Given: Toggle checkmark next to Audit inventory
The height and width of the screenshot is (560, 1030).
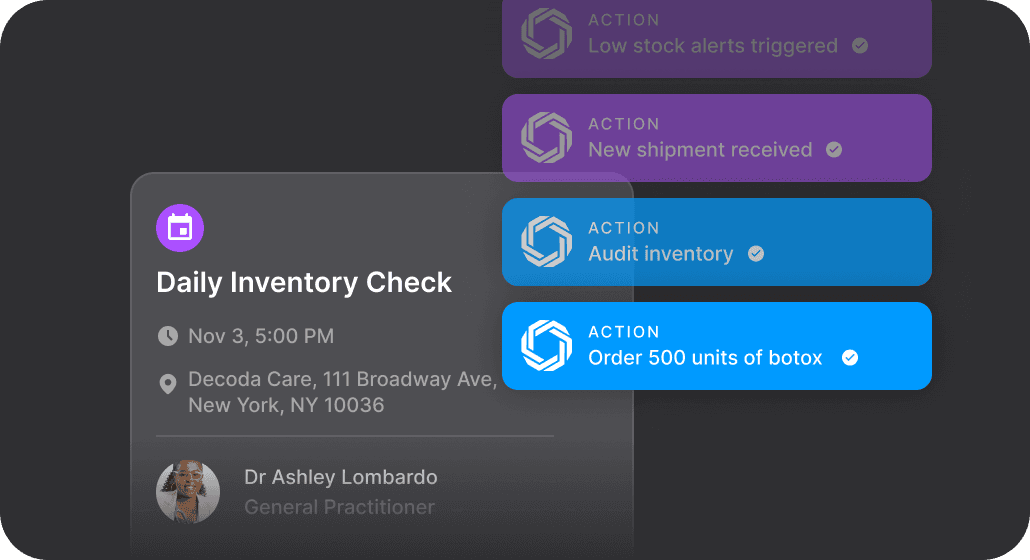Looking at the screenshot, I should [756, 254].
